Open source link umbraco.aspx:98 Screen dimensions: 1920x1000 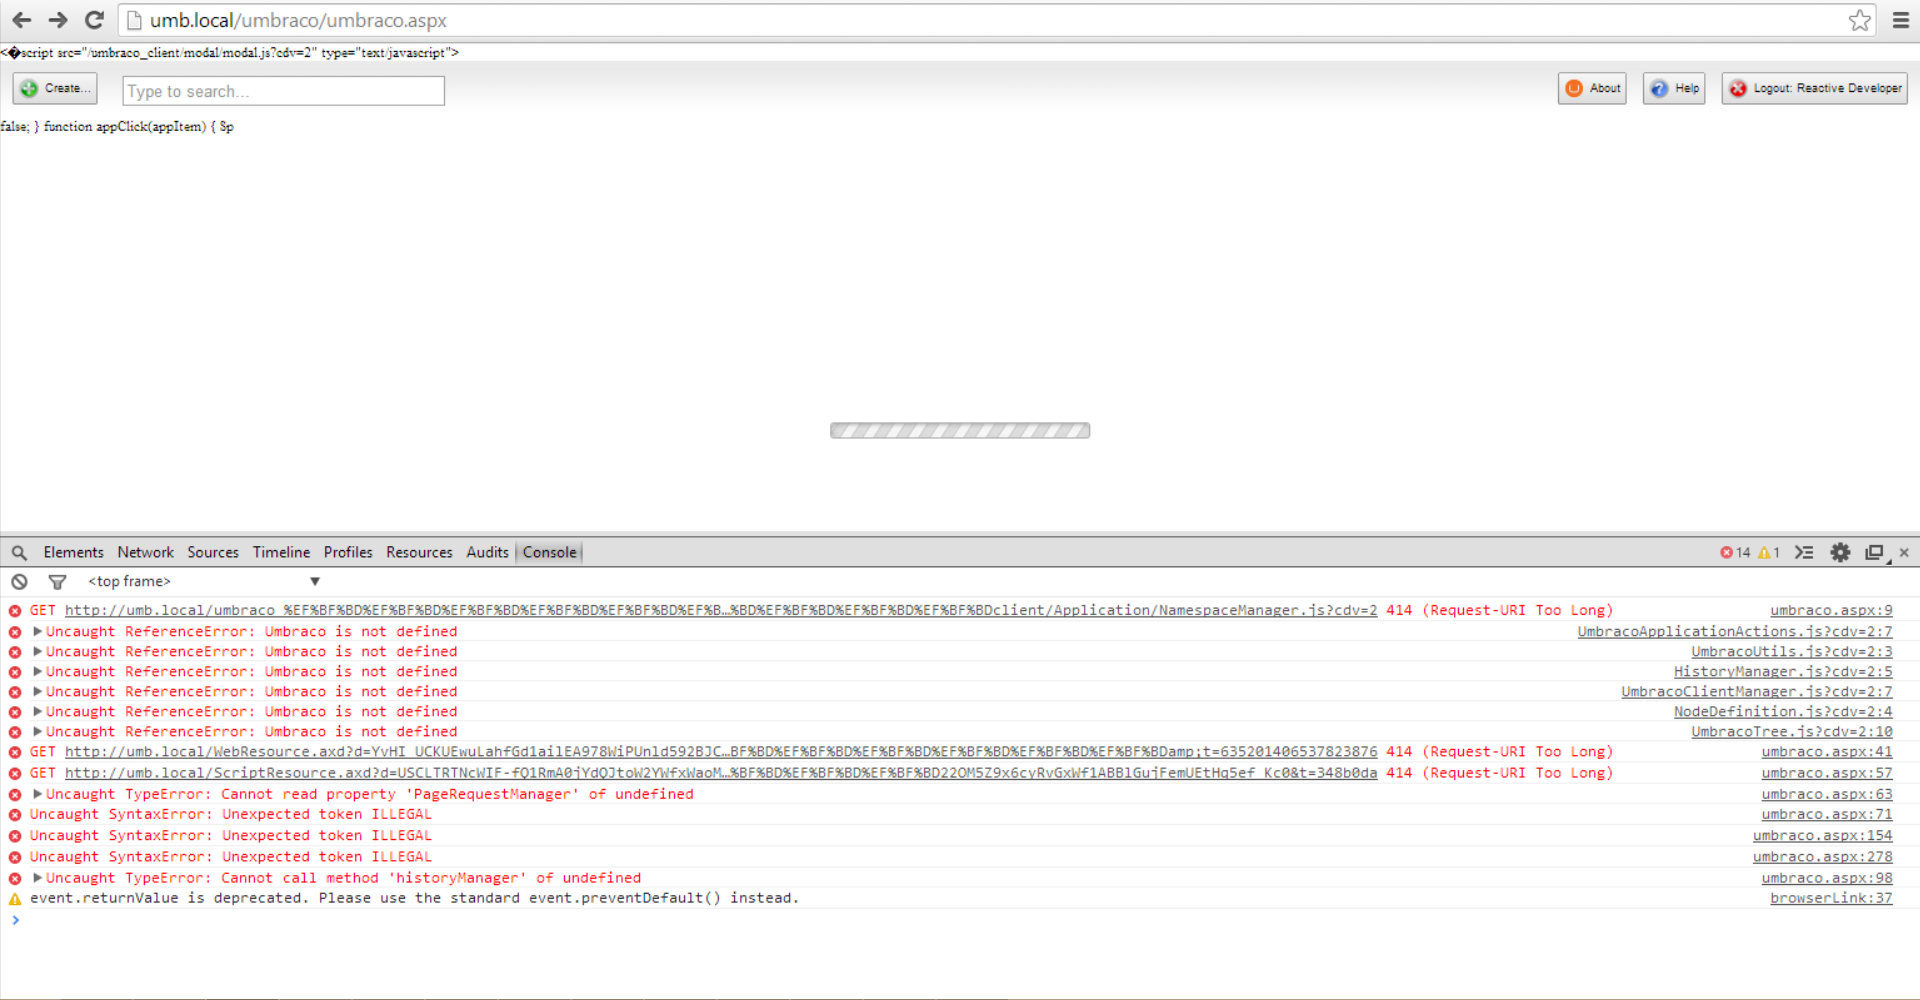click(x=1827, y=878)
